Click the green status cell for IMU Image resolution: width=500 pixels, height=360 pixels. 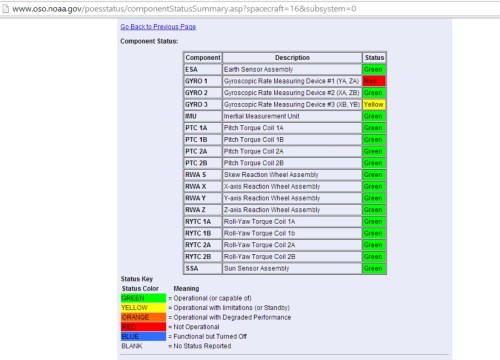coord(374,116)
